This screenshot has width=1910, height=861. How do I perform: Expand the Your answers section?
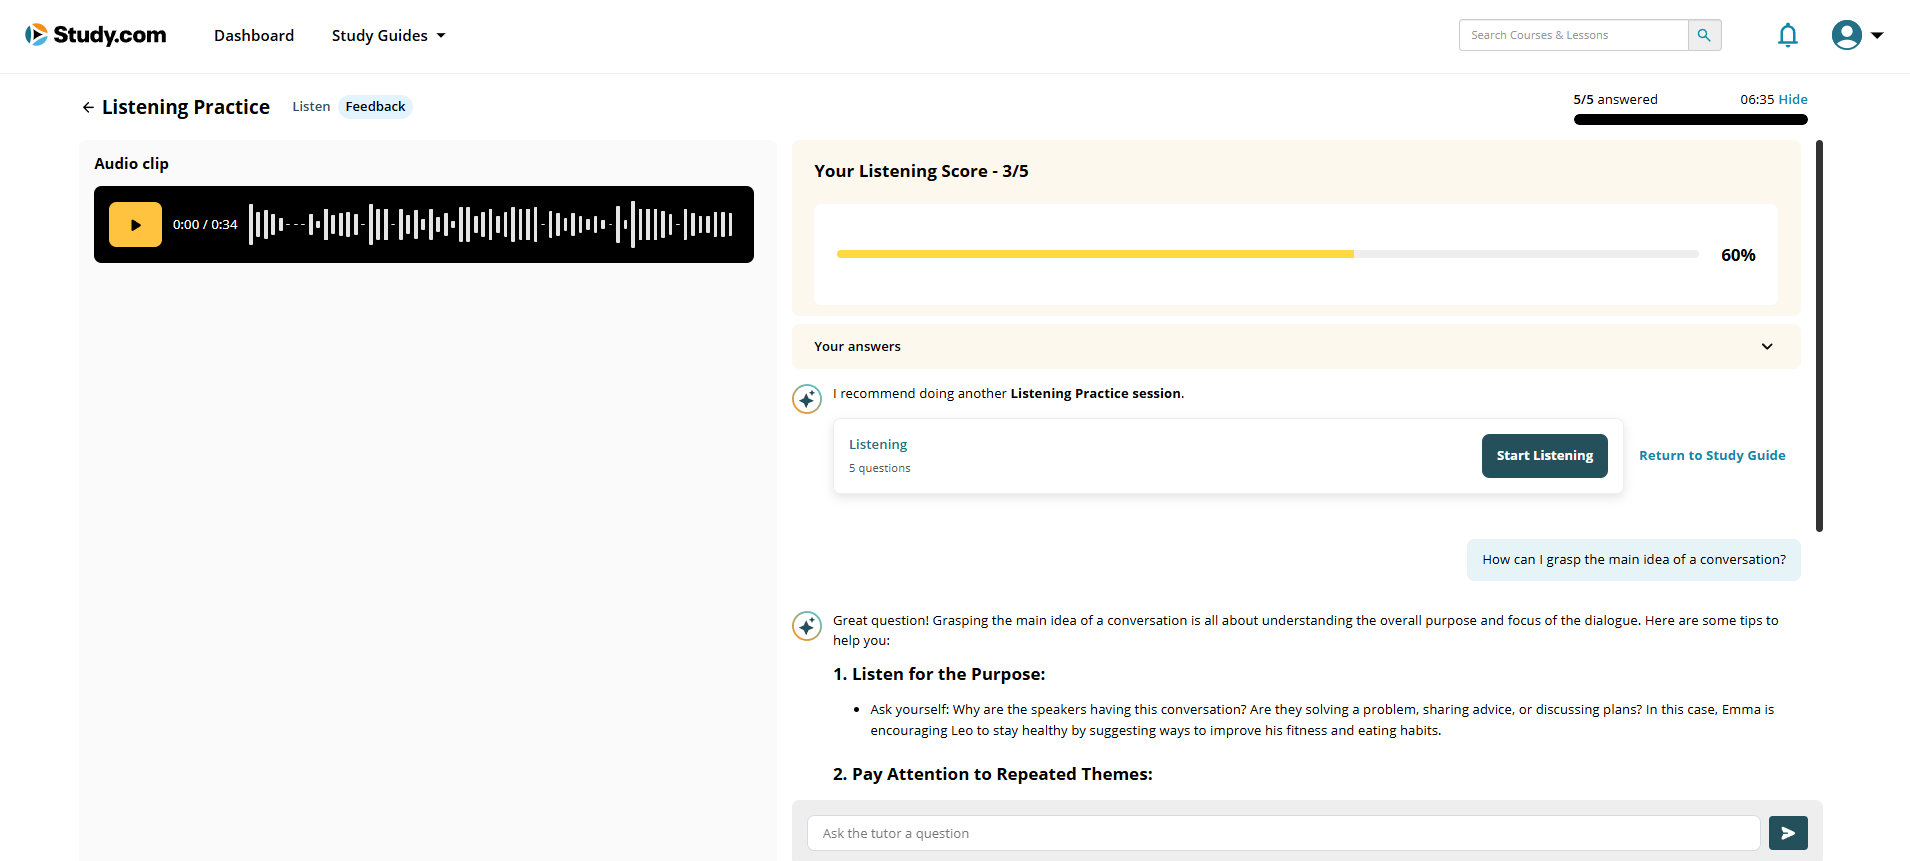pyautogui.click(x=1766, y=347)
